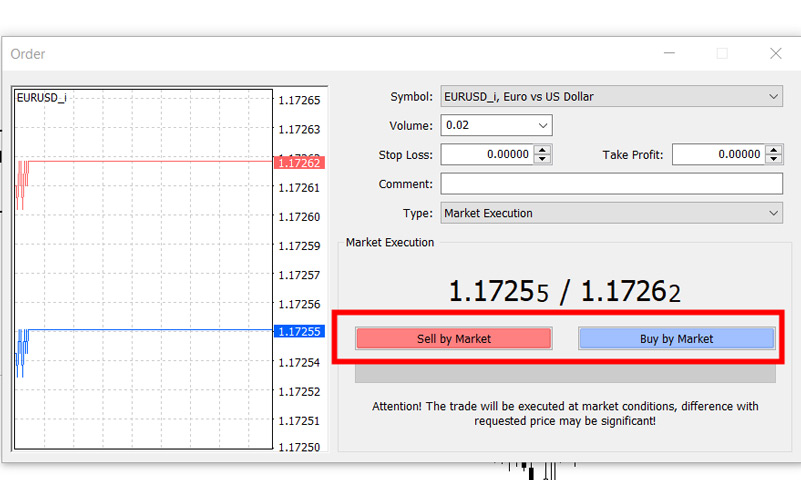Image resolution: width=801 pixels, height=480 pixels.
Task: Open the Symbol dropdown list
Action: 774,97
